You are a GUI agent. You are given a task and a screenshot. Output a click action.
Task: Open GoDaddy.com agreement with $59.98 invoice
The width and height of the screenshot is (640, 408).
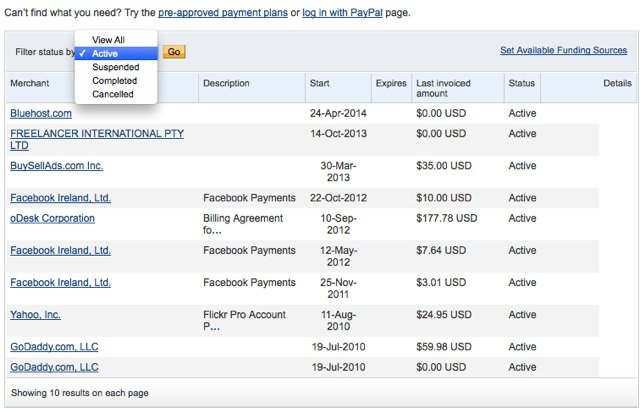tap(54, 347)
